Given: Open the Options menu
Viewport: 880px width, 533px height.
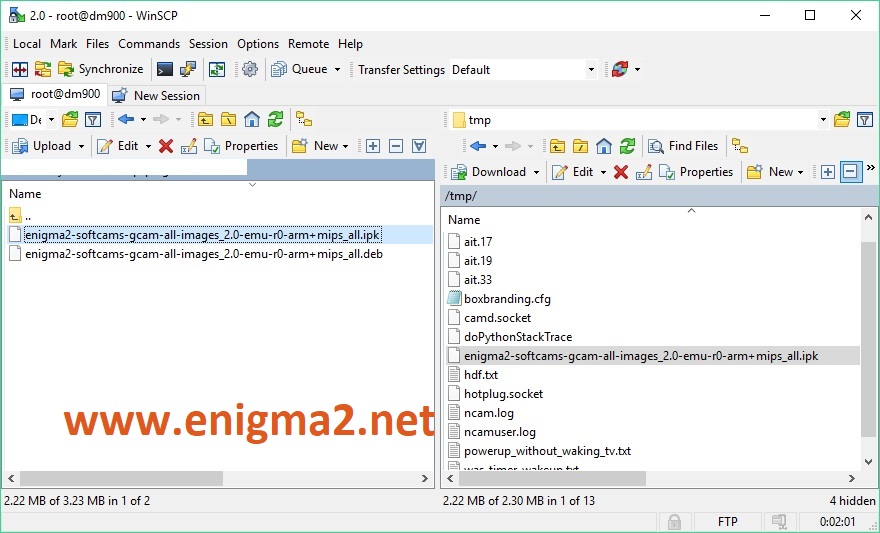Looking at the screenshot, I should pos(258,44).
